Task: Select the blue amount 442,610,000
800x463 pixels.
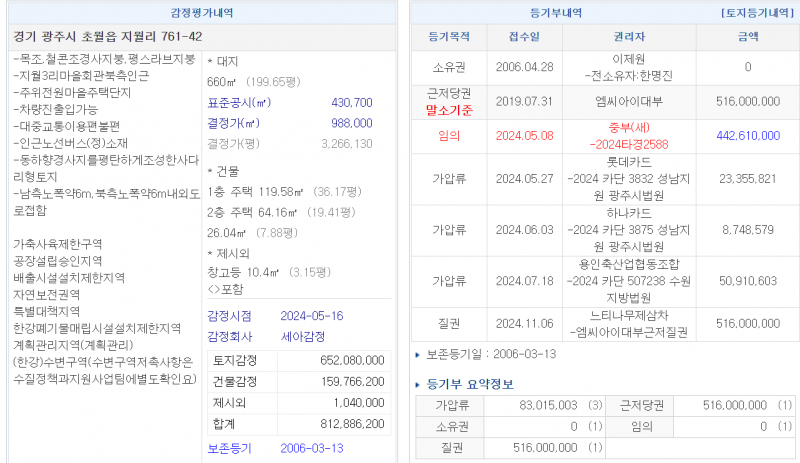Action: point(748,136)
